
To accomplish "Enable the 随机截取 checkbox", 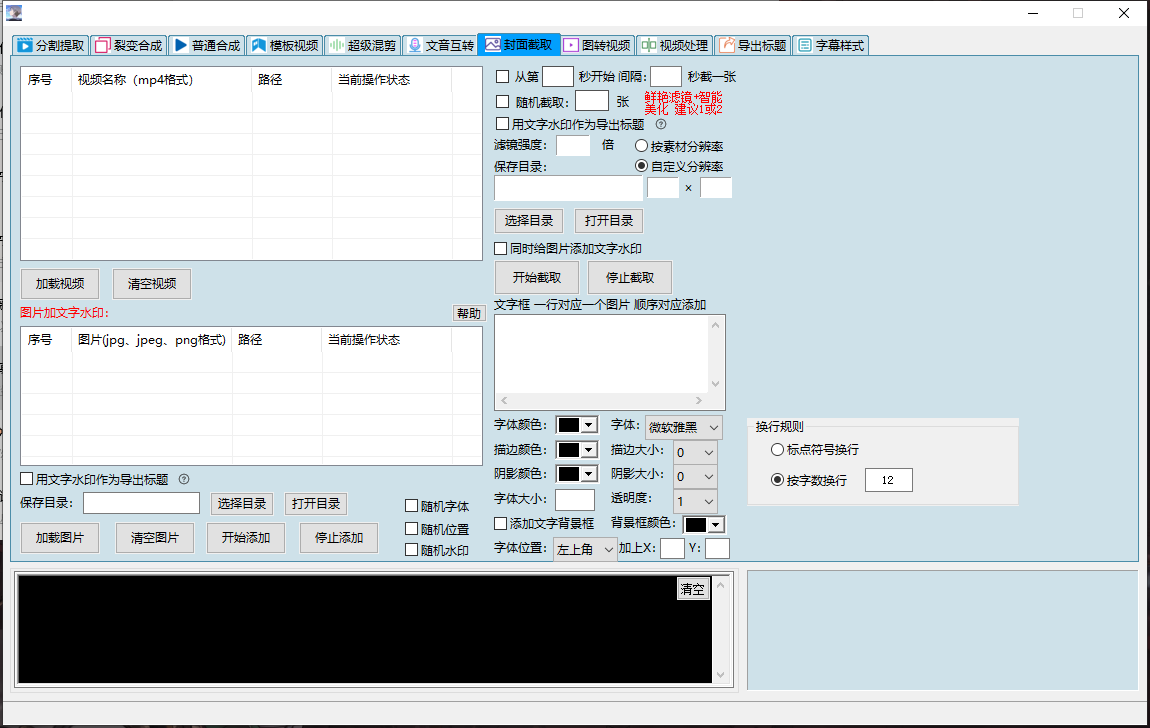I will (503, 101).
